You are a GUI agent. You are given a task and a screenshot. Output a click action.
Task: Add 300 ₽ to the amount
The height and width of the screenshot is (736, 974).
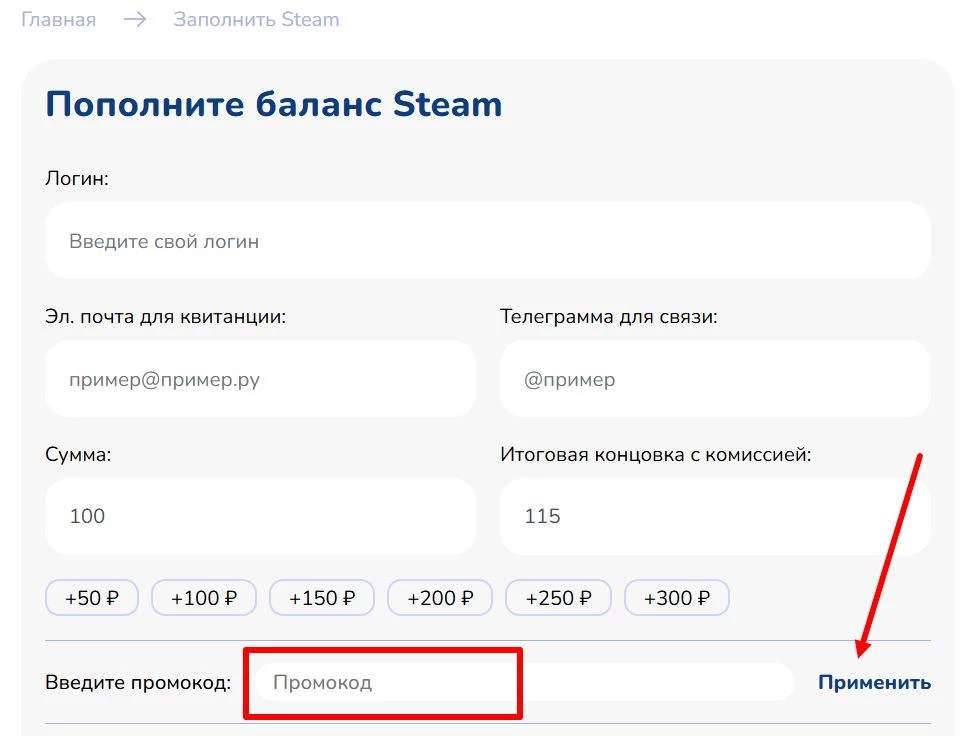[x=676, y=597]
